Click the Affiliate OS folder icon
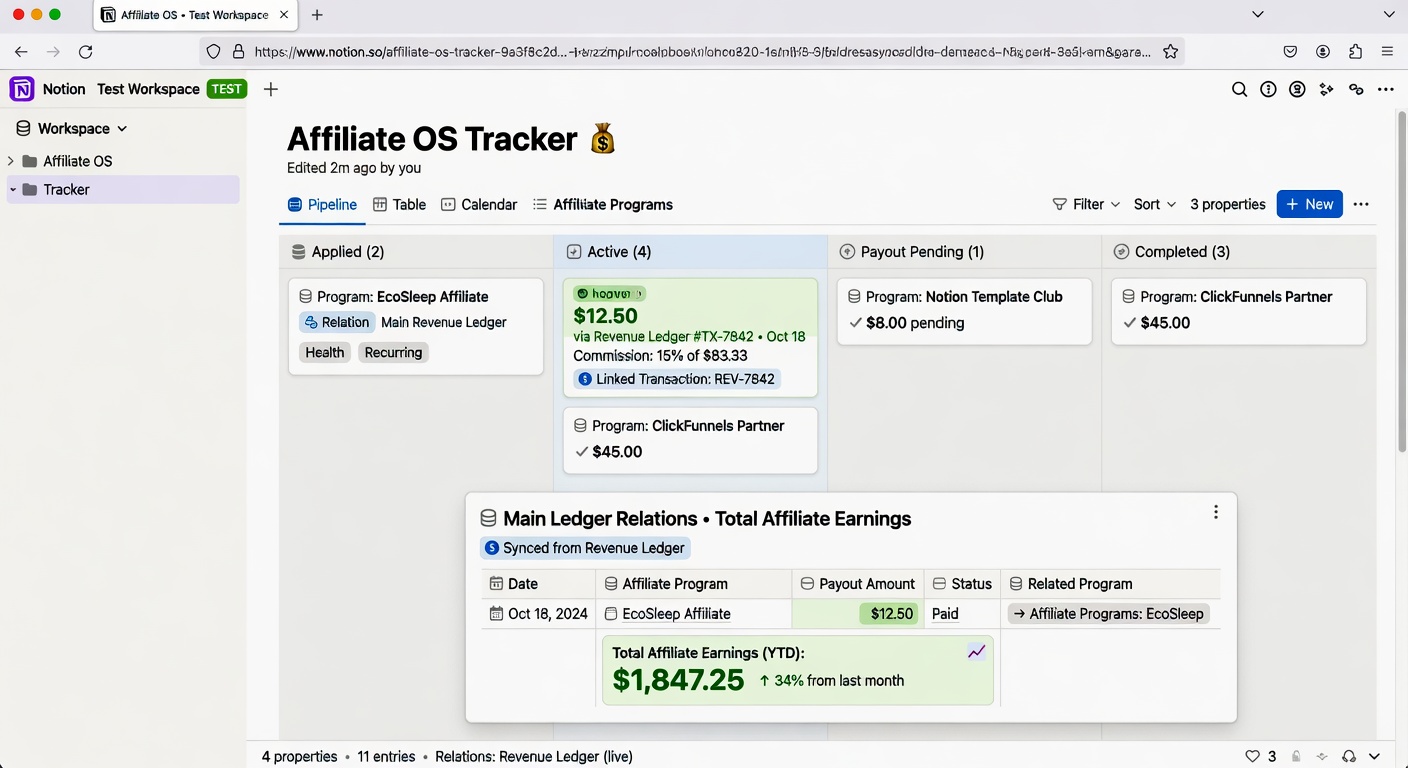This screenshot has width=1408, height=768. (x=30, y=161)
